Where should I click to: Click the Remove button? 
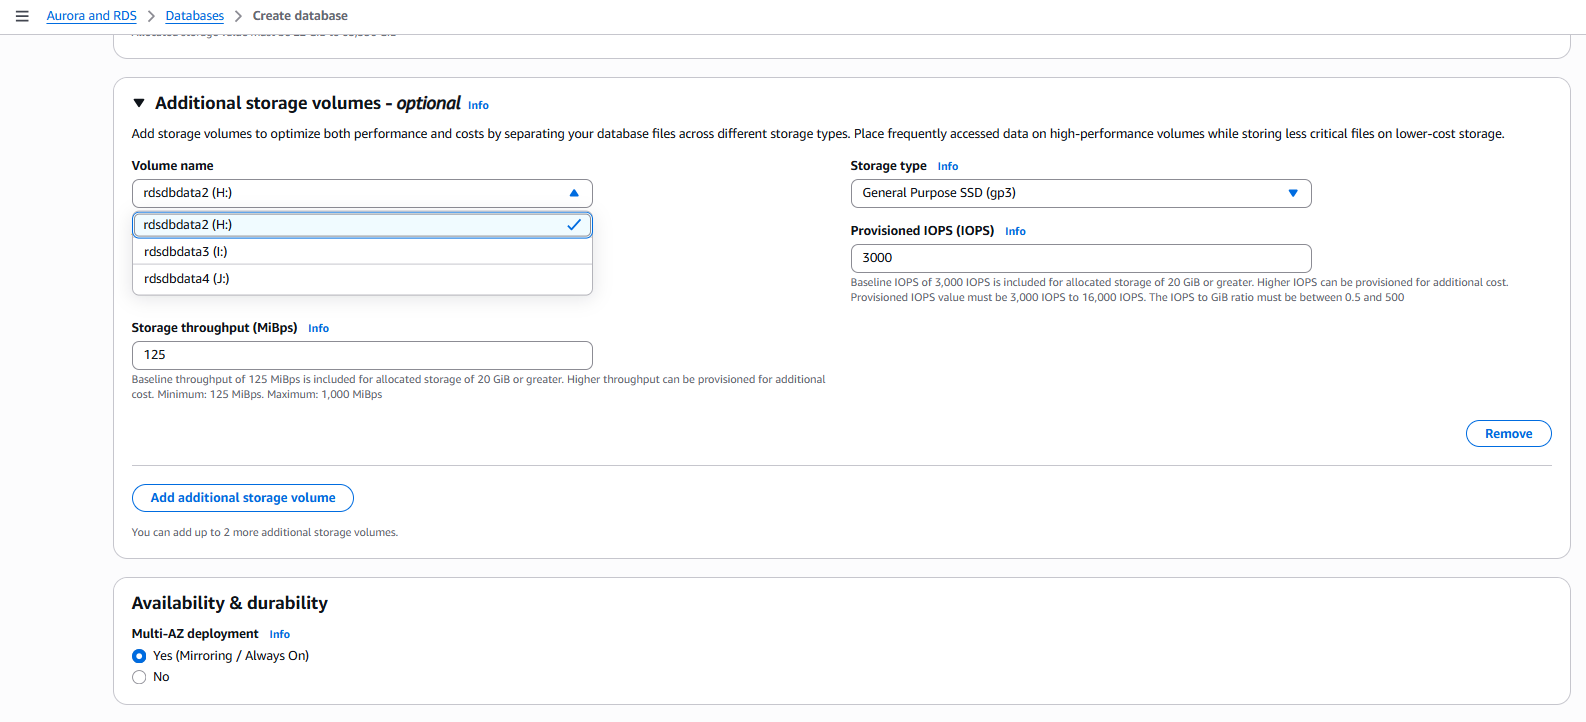pyautogui.click(x=1508, y=434)
